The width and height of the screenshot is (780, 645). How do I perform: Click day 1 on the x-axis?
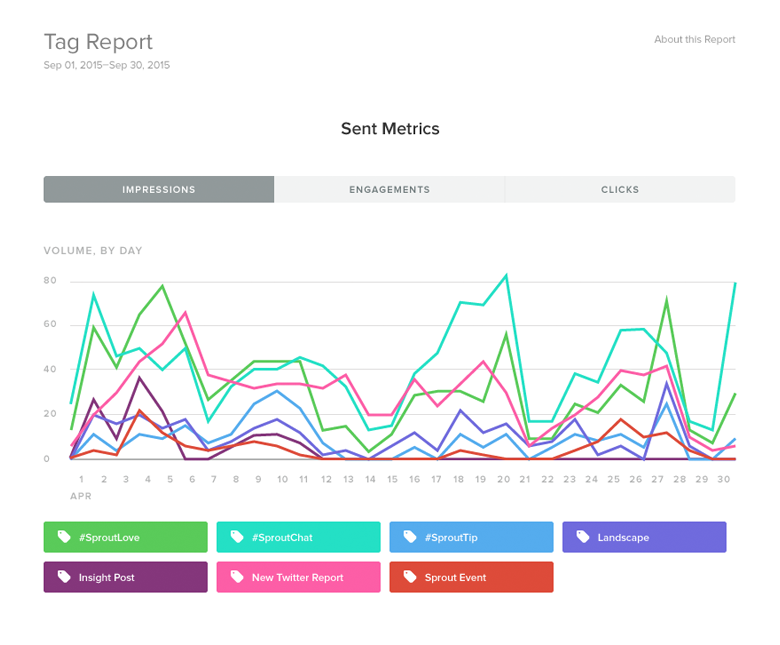coord(82,479)
